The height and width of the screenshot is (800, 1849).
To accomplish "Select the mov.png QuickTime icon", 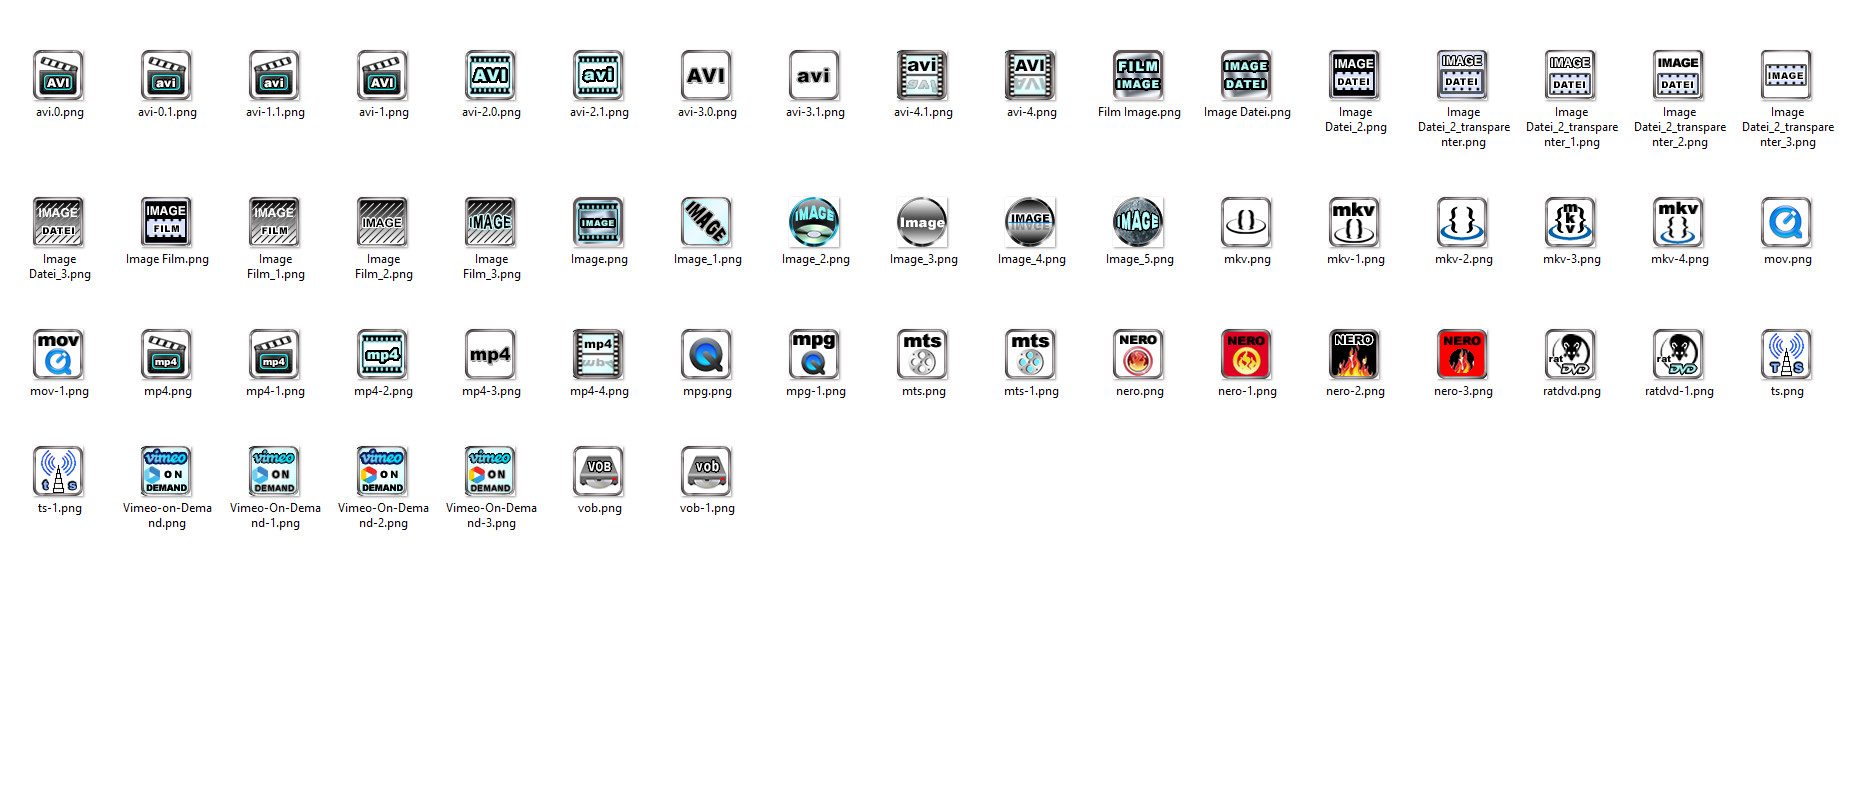I will click(1787, 222).
